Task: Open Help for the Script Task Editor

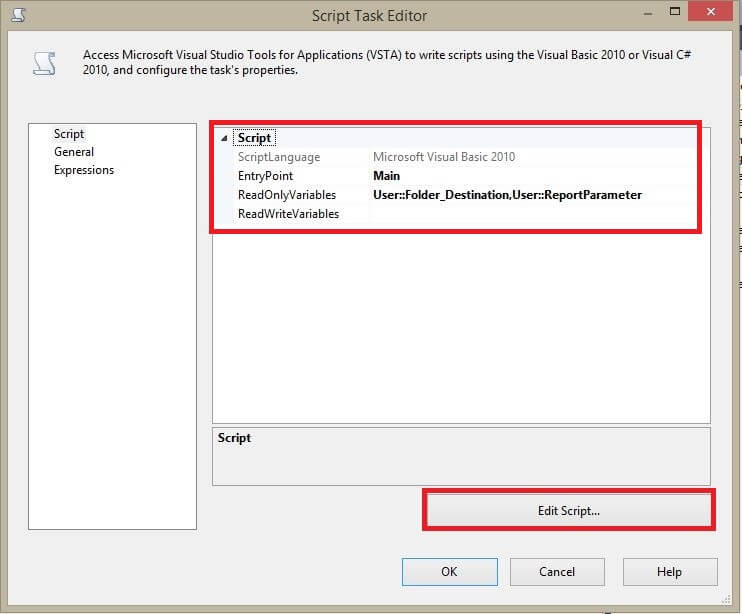Action: click(x=670, y=572)
